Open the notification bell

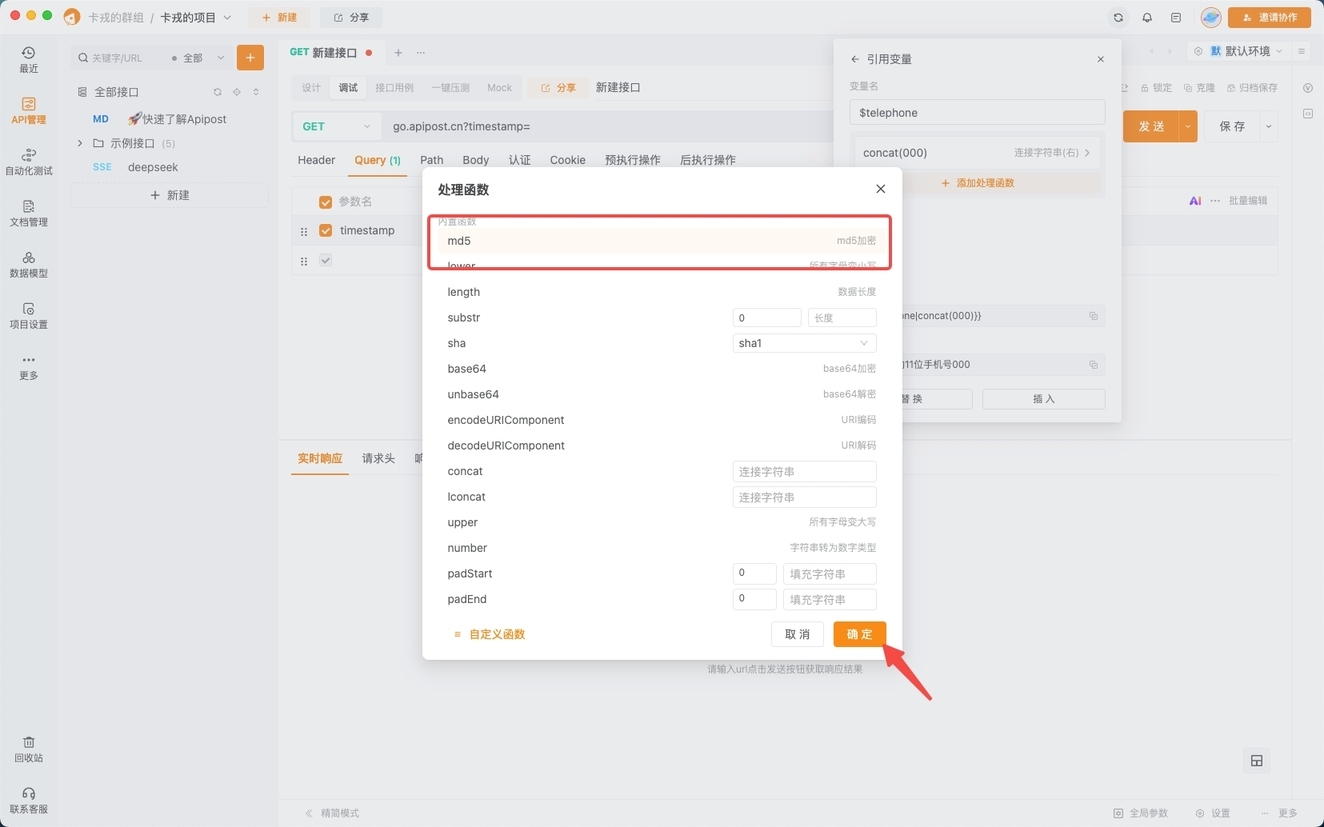(1147, 17)
